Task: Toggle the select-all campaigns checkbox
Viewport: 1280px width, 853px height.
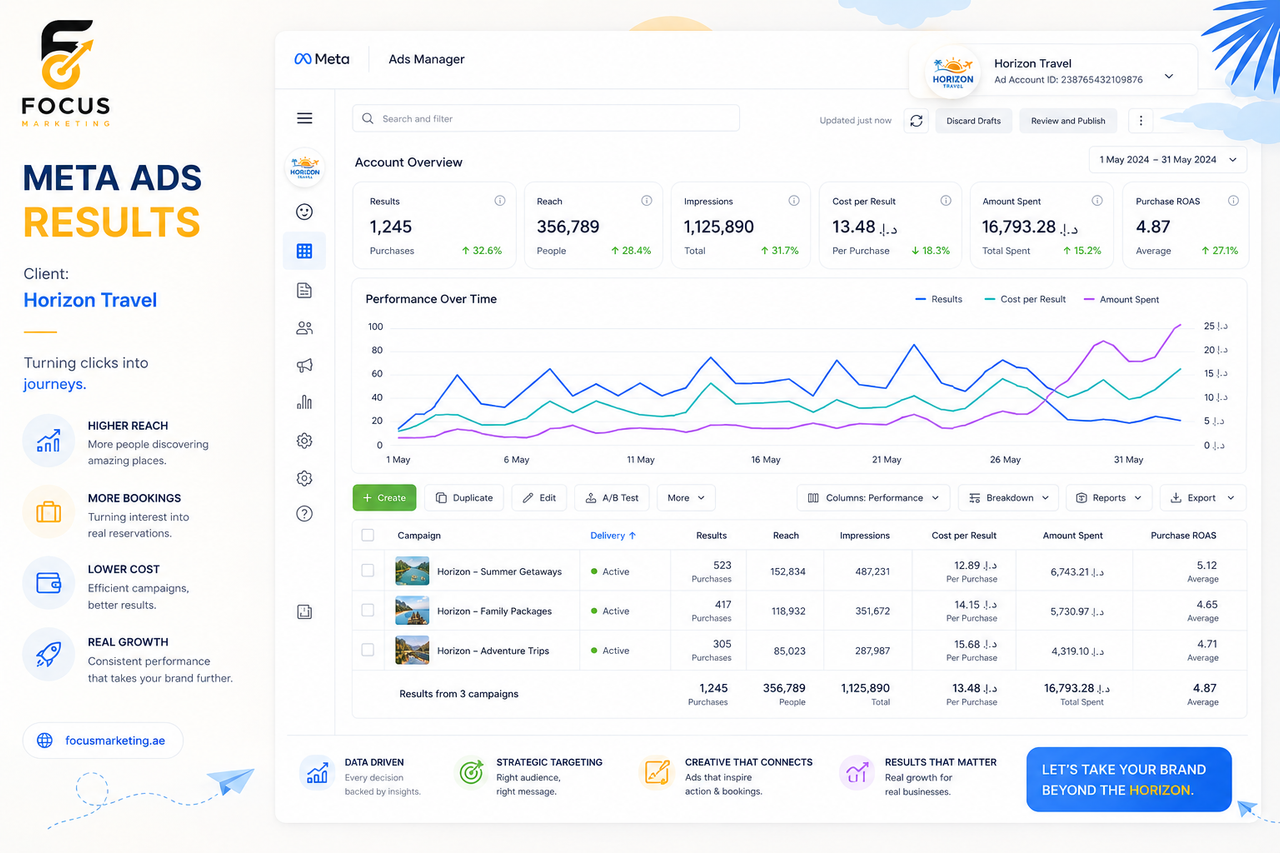Action: 367,535
